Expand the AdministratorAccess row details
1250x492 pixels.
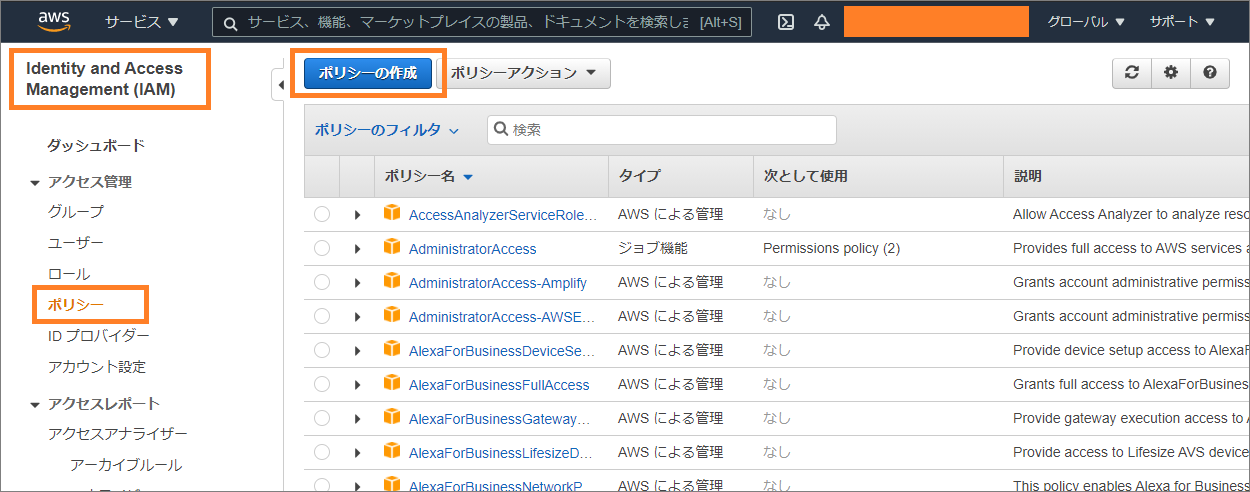pyautogui.click(x=357, y=249)
